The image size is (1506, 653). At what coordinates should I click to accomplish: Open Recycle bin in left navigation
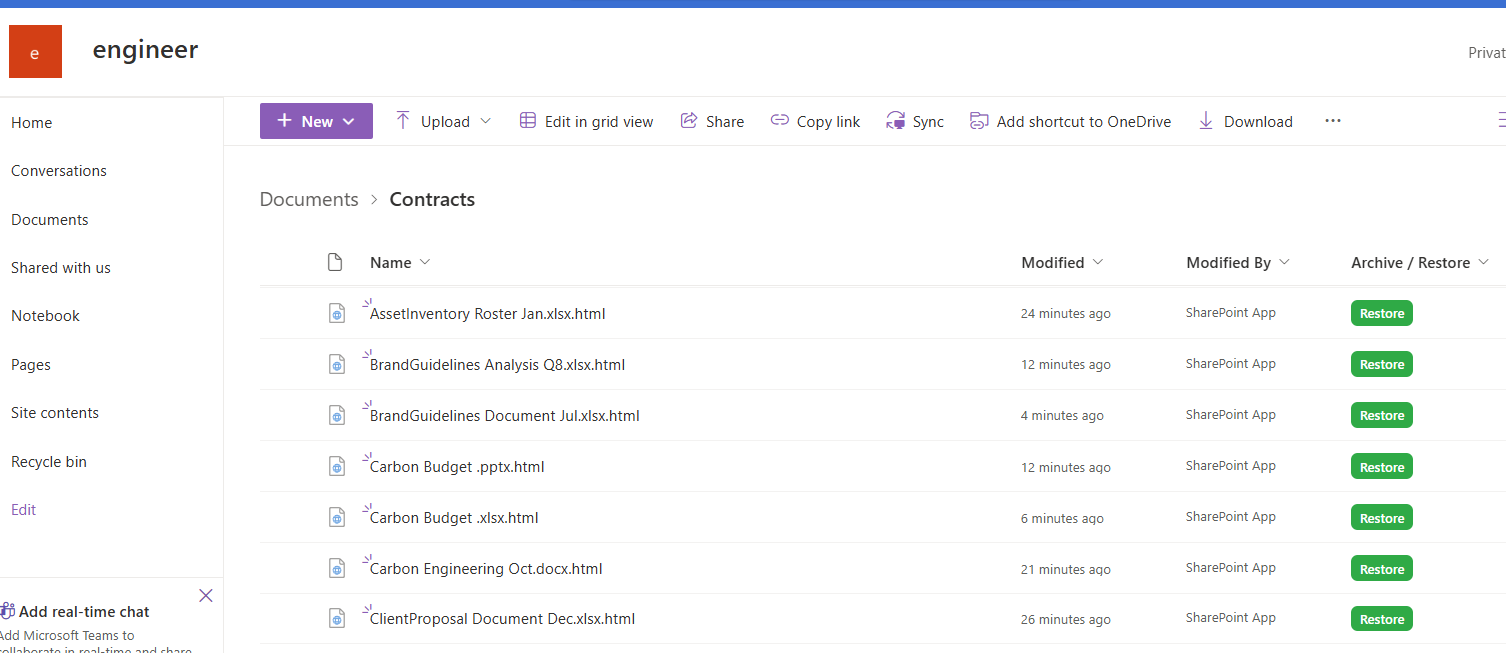[49, 462]
